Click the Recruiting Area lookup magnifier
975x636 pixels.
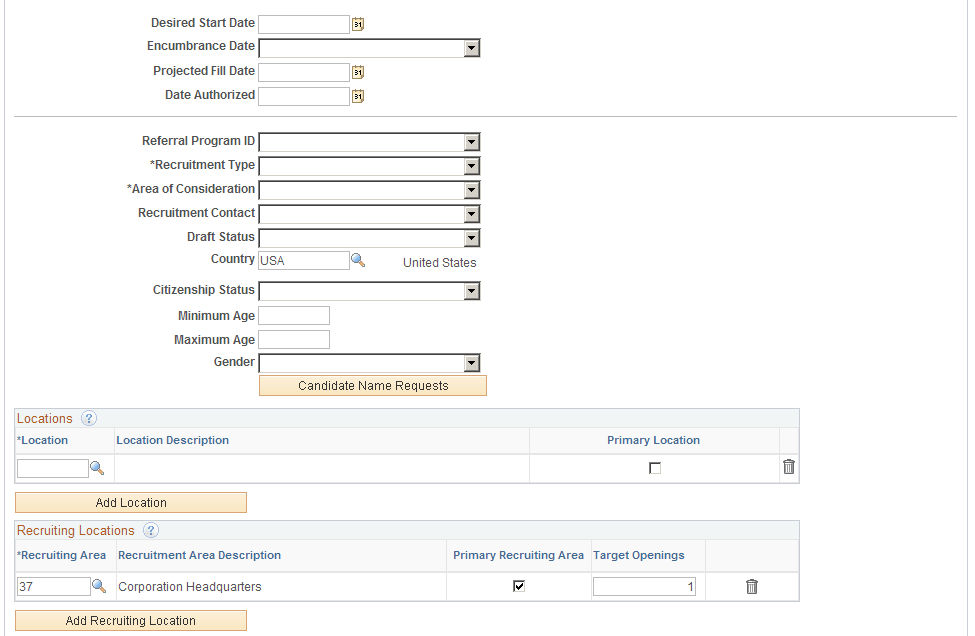[99, 586]
